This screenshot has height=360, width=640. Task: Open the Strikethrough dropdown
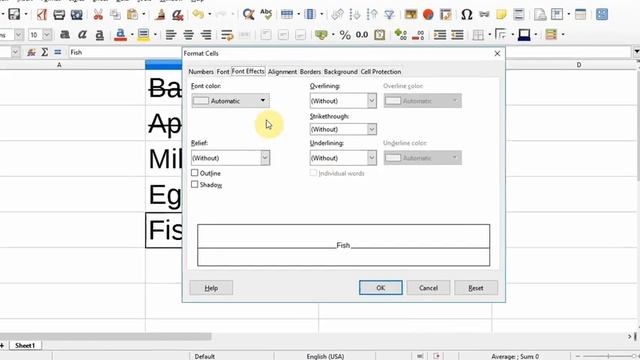point(343,129)
